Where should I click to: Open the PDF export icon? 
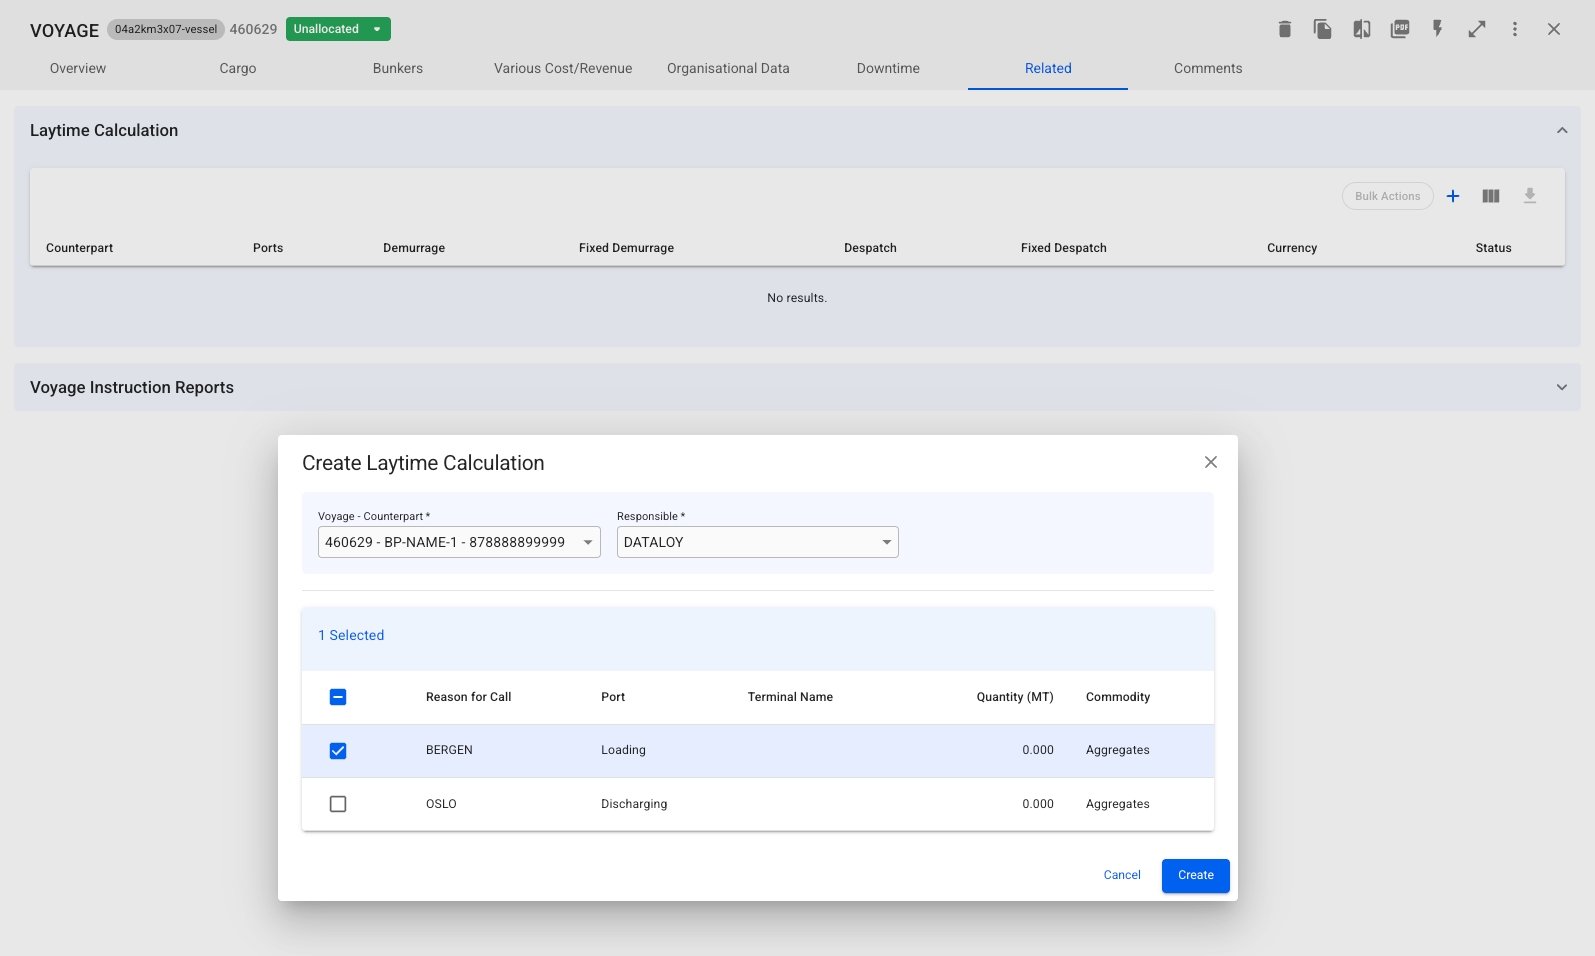(x=1400, y=29)
